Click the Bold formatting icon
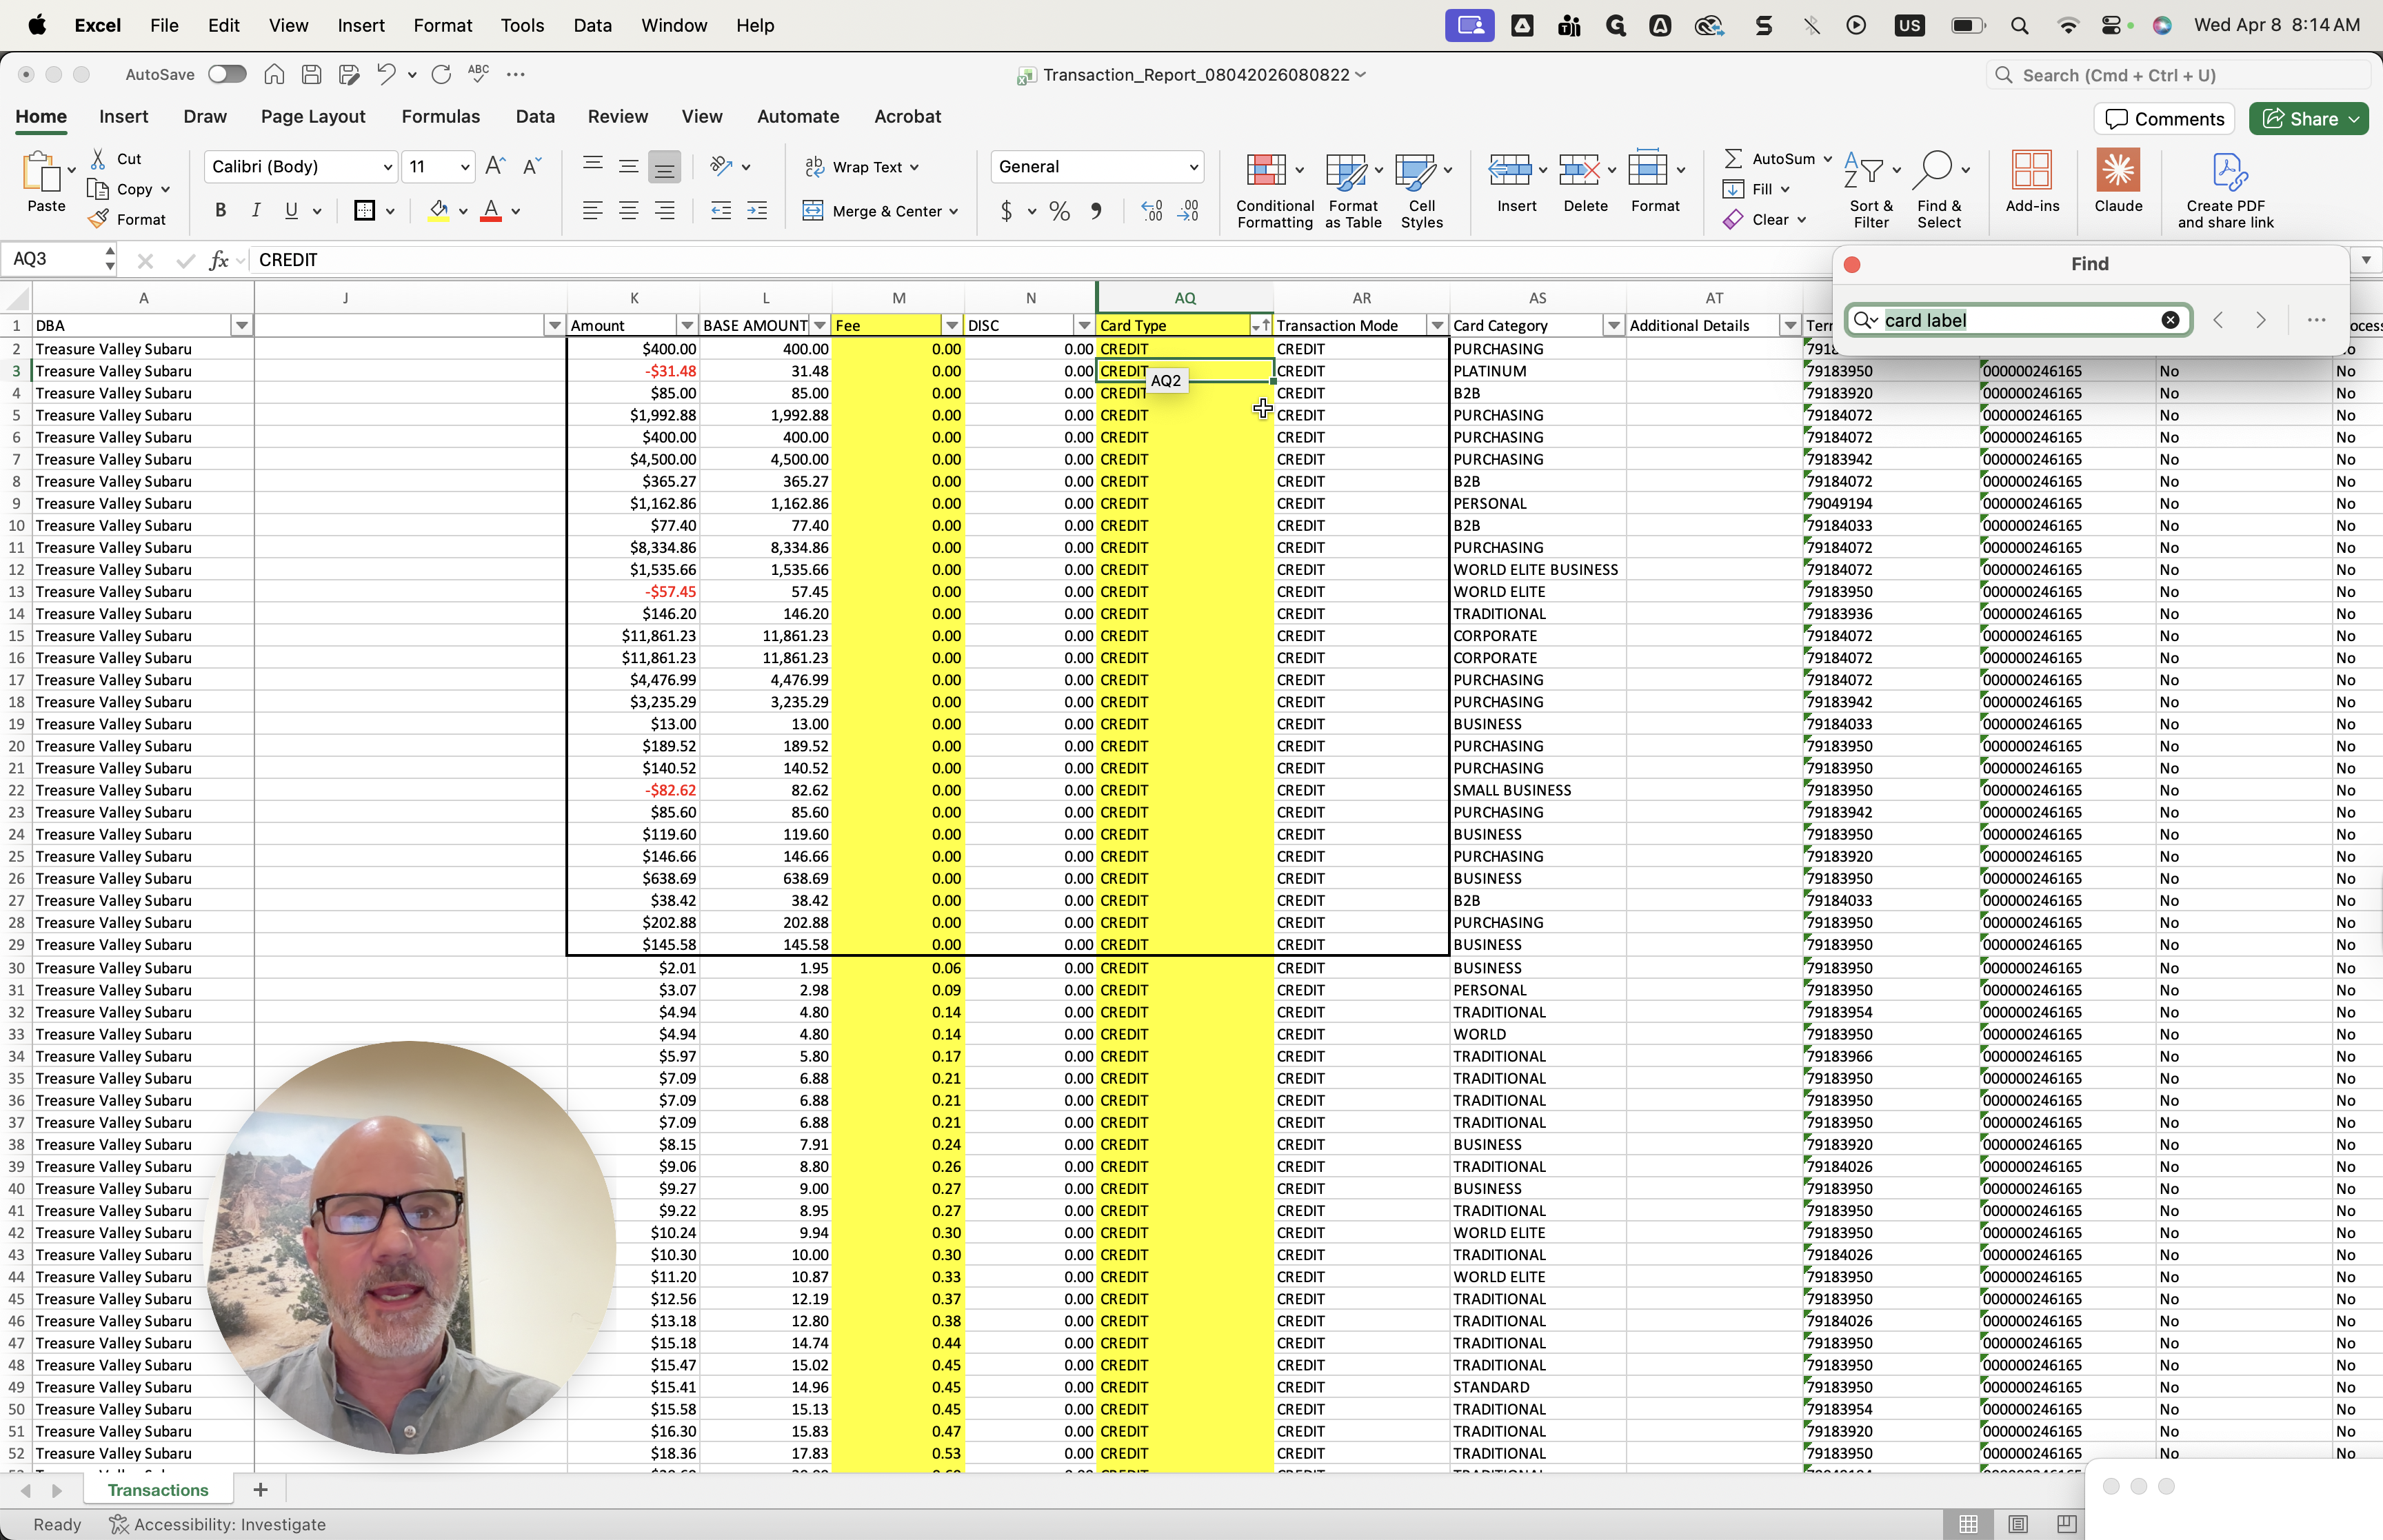2383x1540 pixels. [220, 210]
